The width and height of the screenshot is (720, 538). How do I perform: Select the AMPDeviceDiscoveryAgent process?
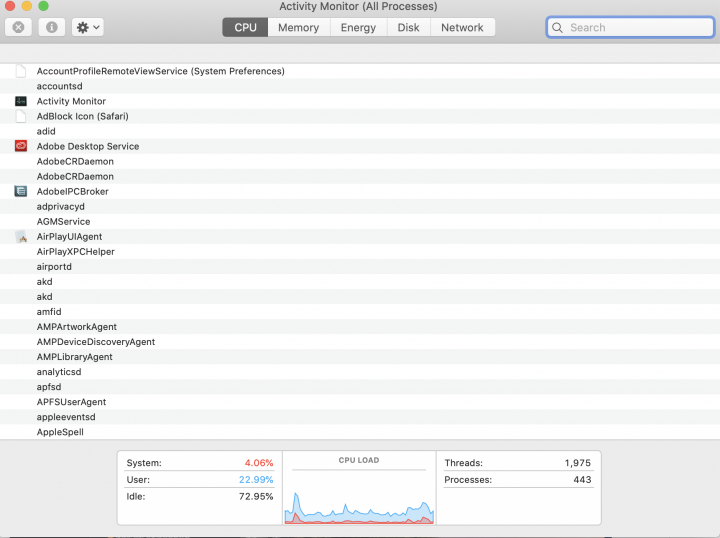click(x=96, y=342)
